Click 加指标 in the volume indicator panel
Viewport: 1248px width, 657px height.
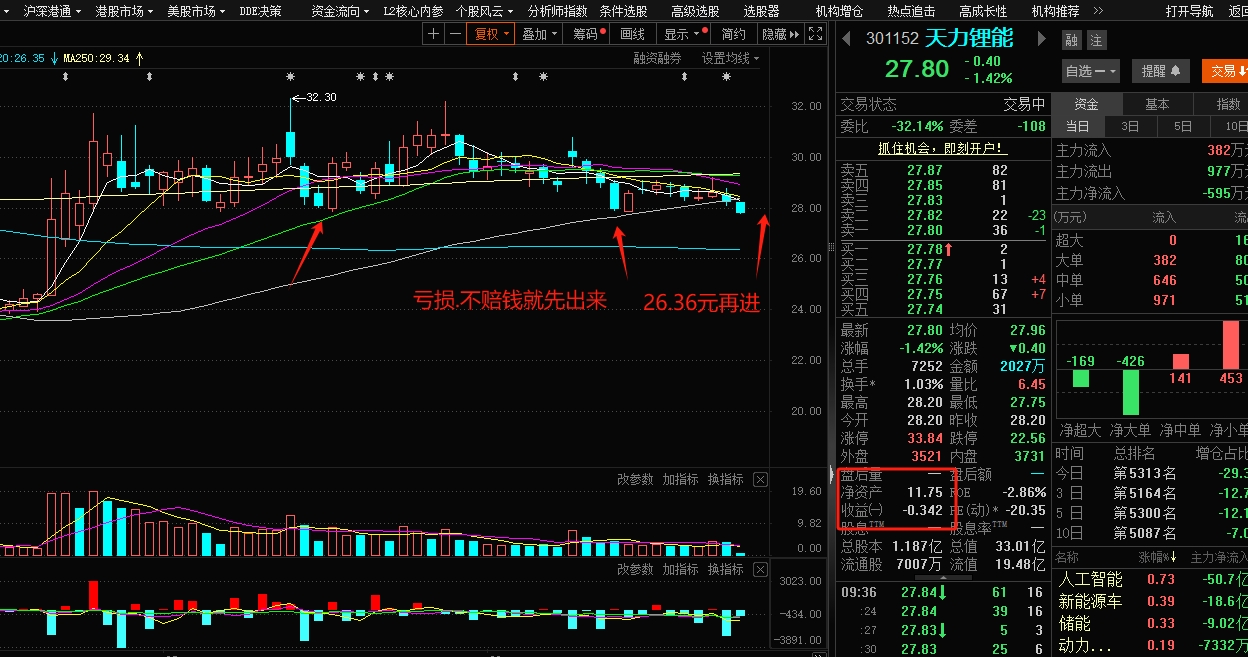click(x=680, y=480)
